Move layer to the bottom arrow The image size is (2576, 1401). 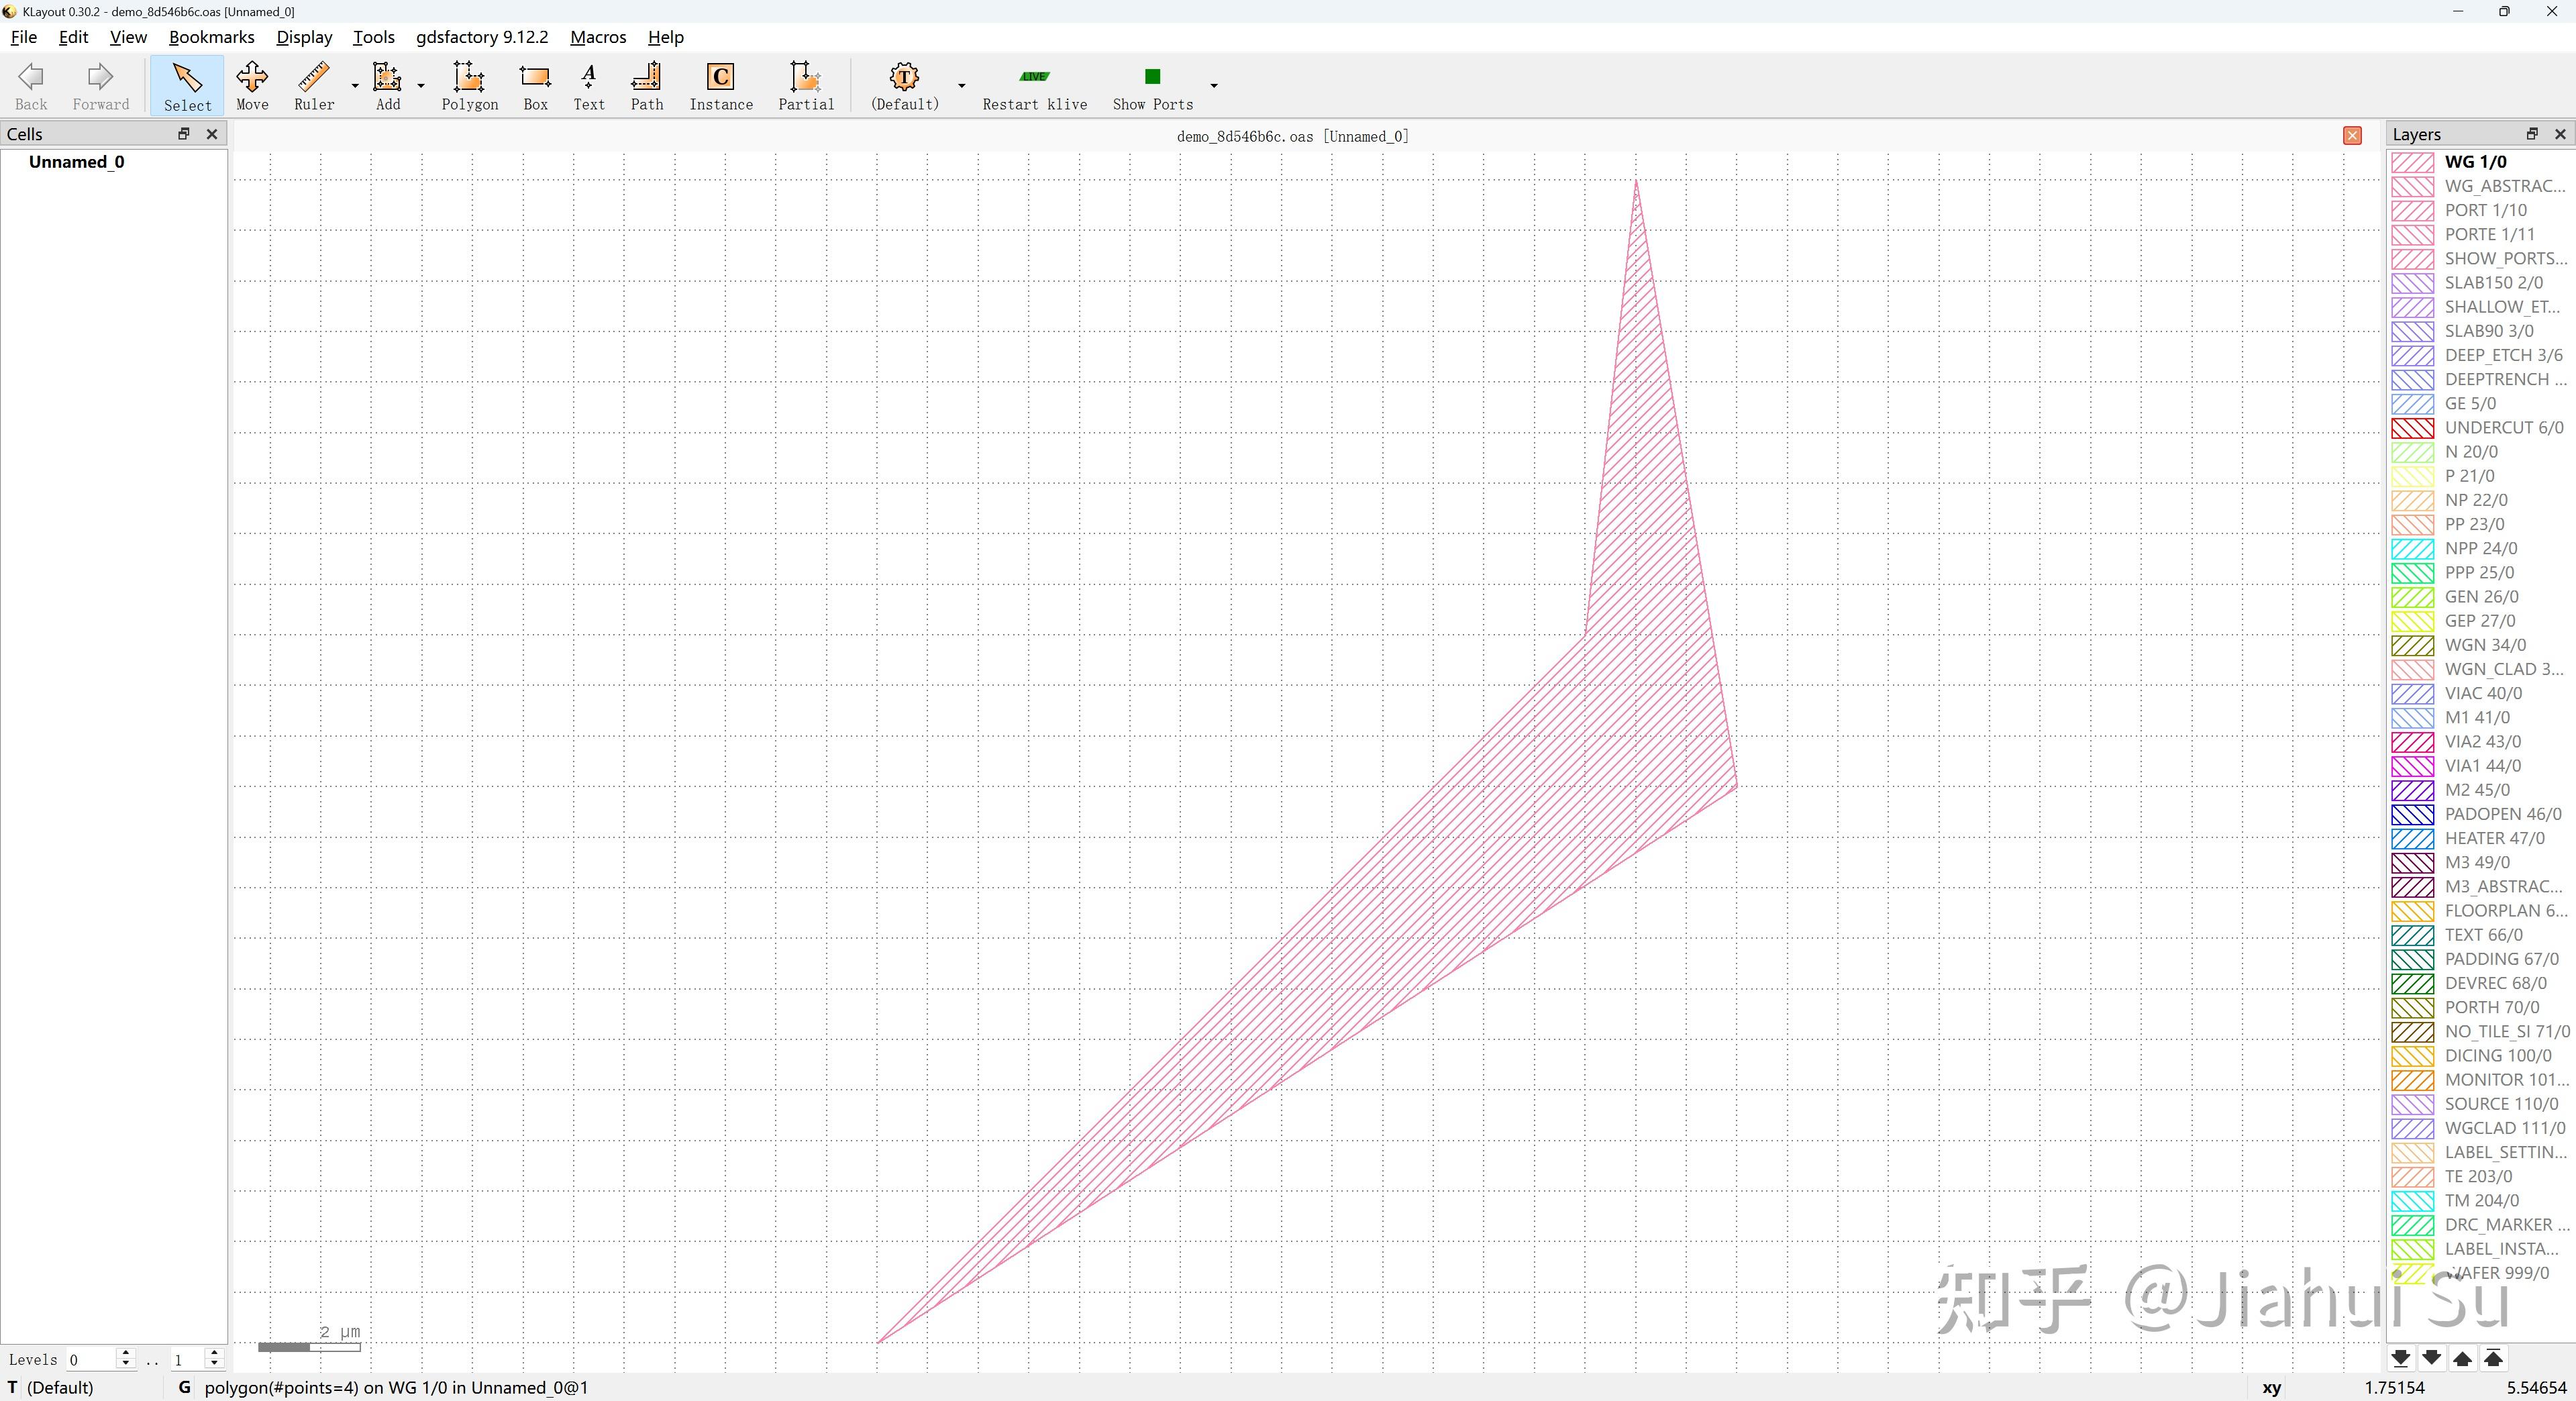[x=2401, y=1358]
